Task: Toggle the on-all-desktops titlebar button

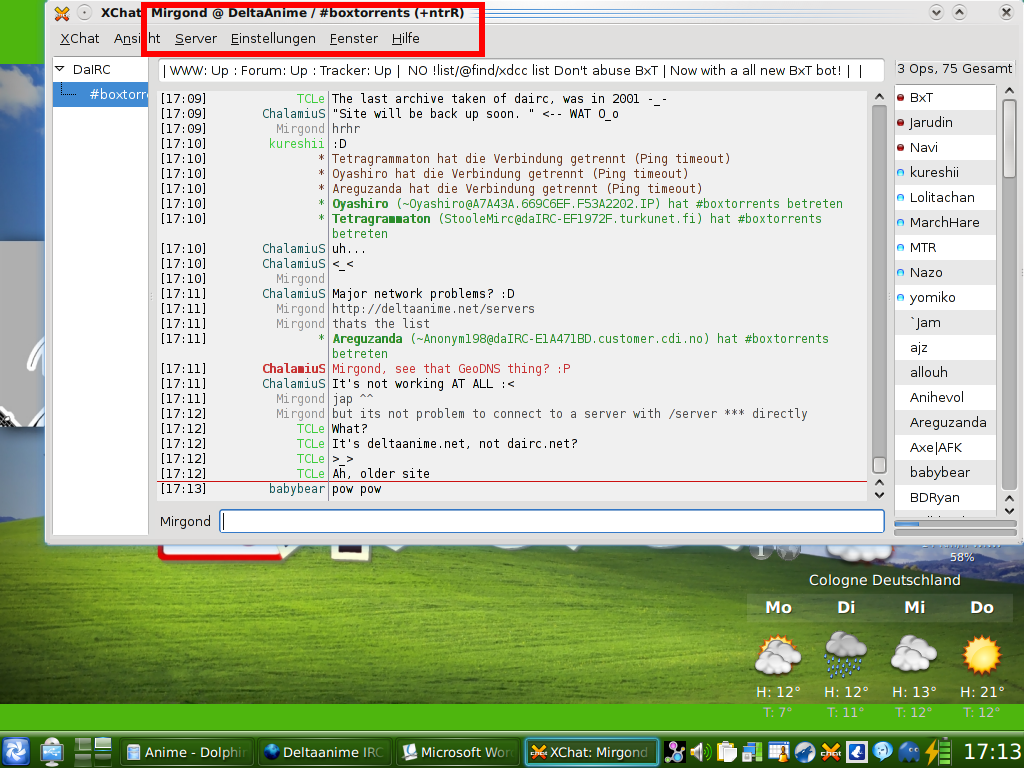Action: [84, 13]
